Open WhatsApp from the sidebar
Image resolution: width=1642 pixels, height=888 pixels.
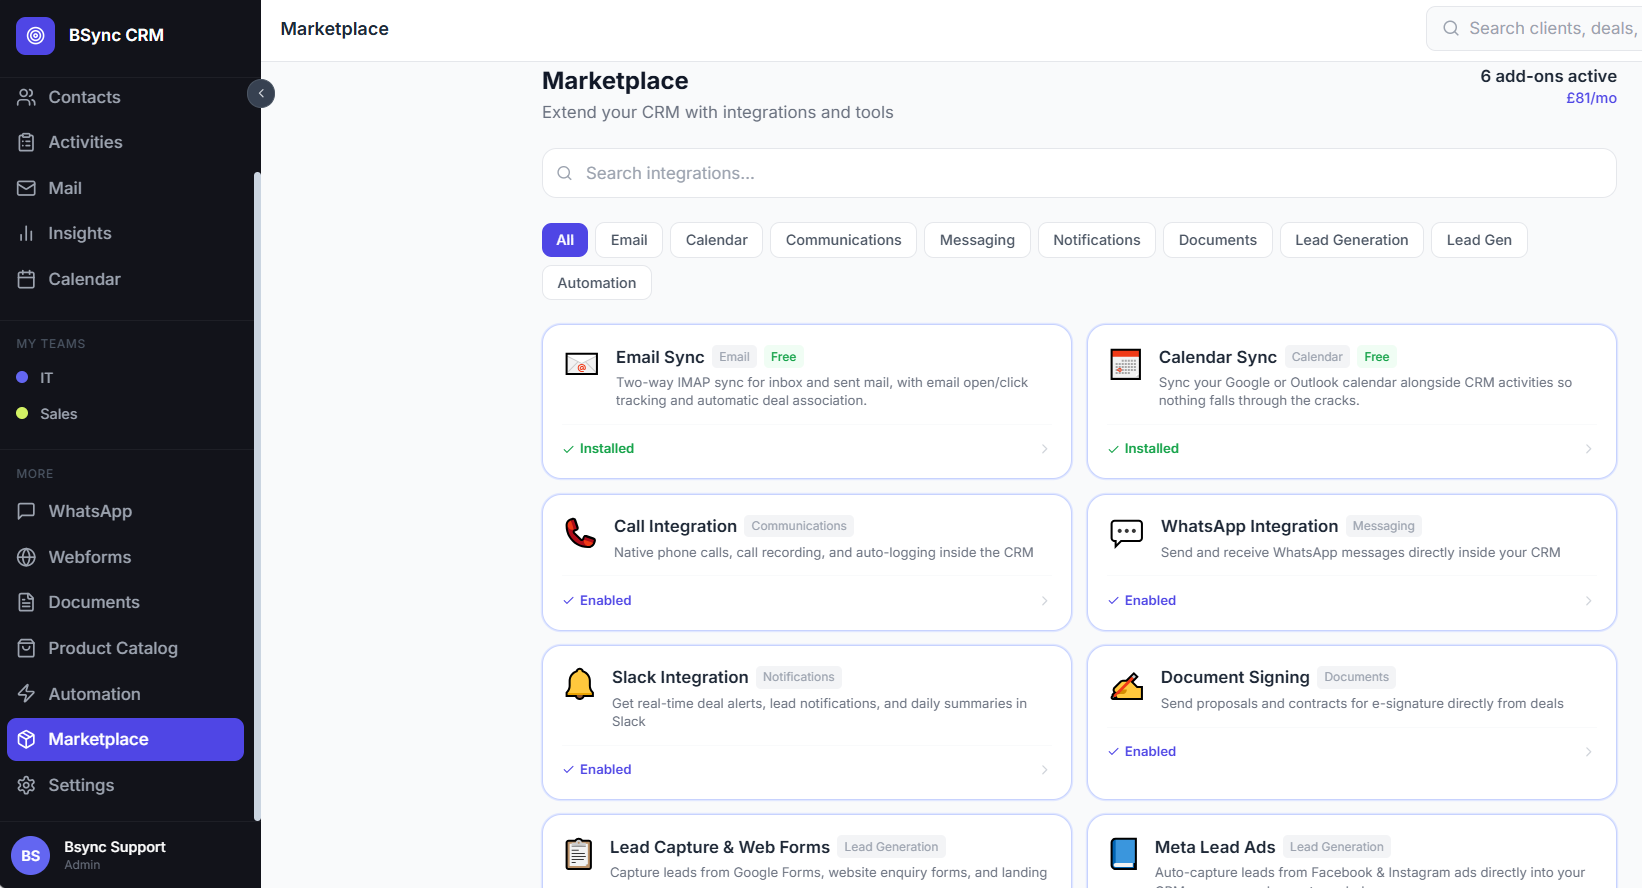coord(126,511)
